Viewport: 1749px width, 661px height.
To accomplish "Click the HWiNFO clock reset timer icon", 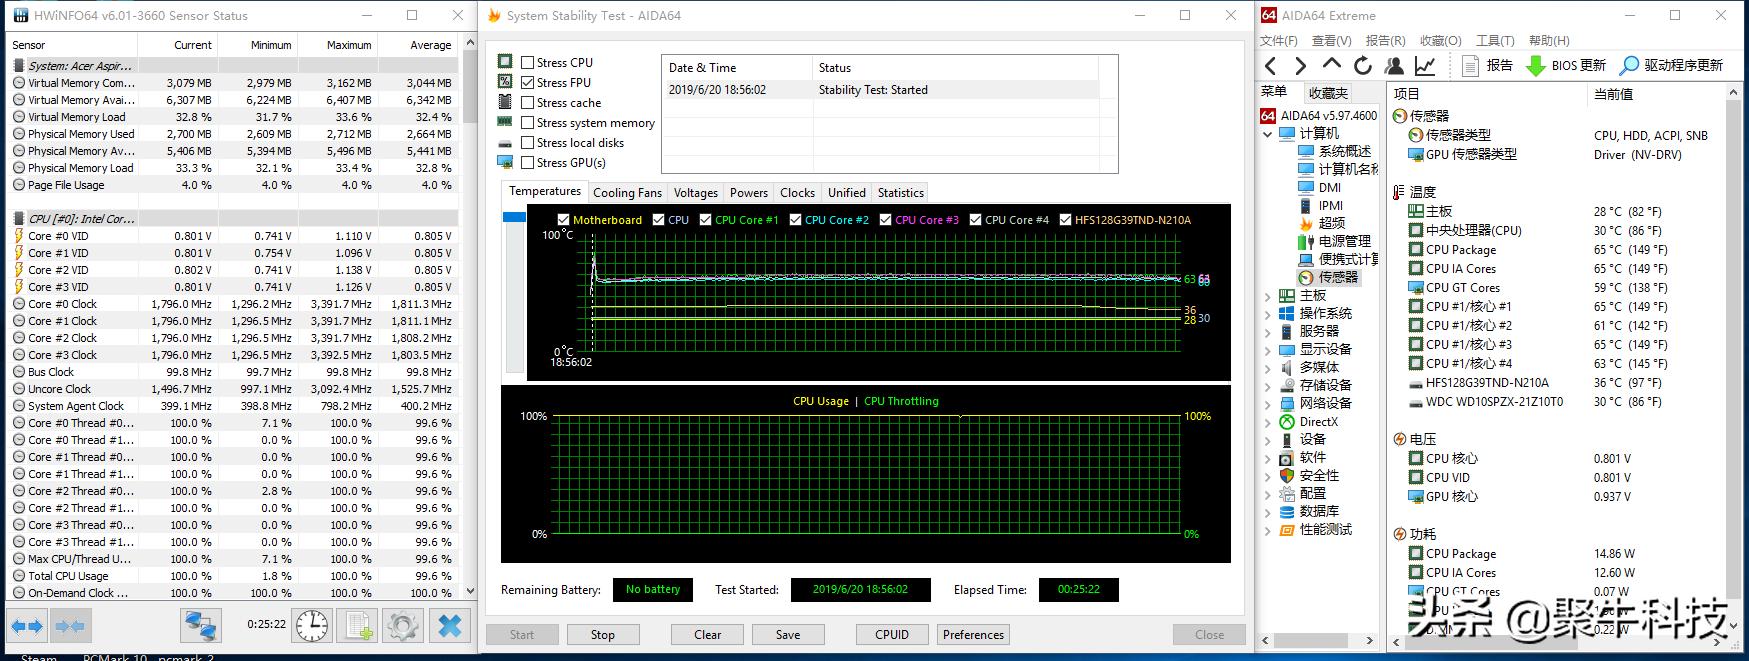I will coord(312,626).
